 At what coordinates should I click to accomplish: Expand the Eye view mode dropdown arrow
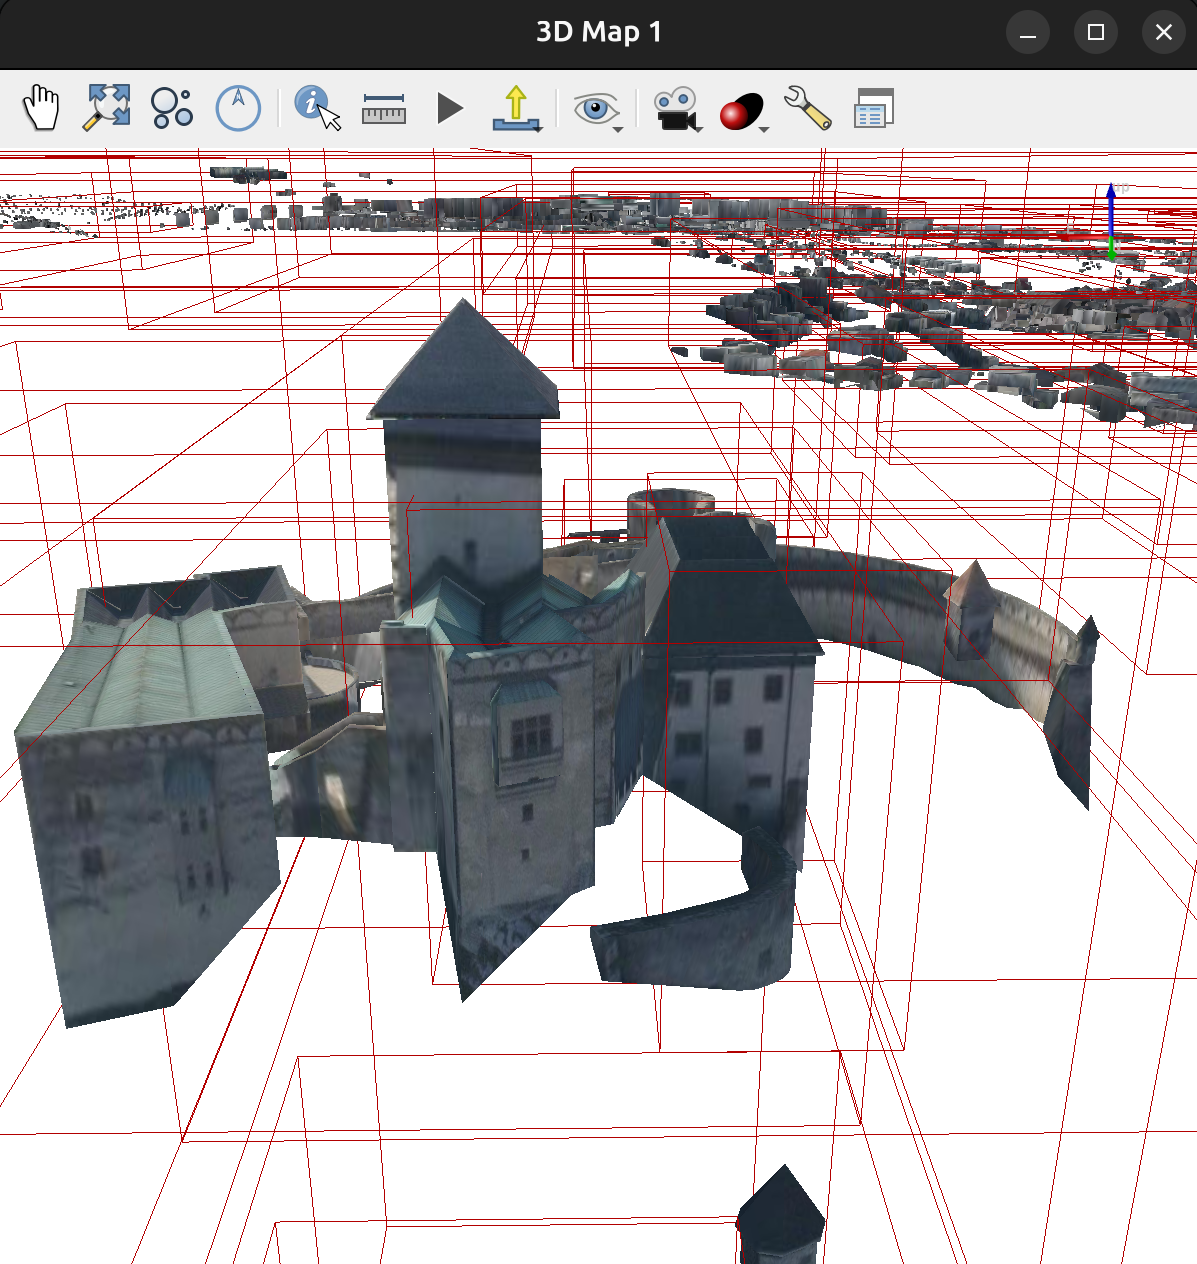tap(617, 128)
